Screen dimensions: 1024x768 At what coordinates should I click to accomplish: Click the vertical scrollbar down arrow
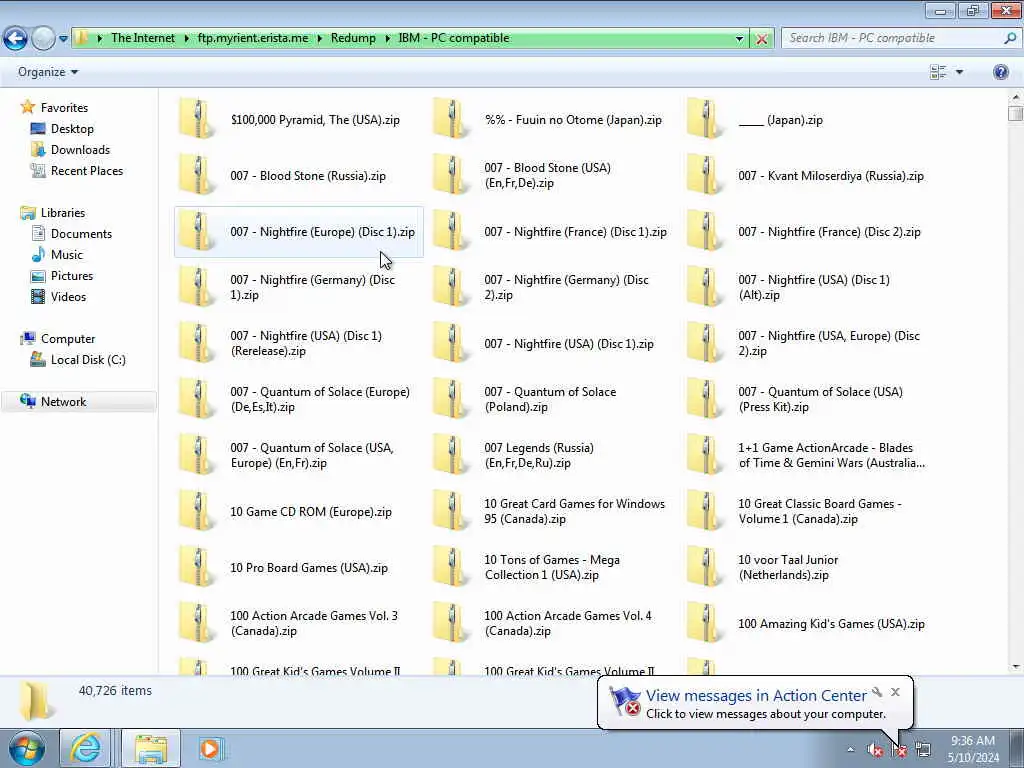click(1016, 667)
